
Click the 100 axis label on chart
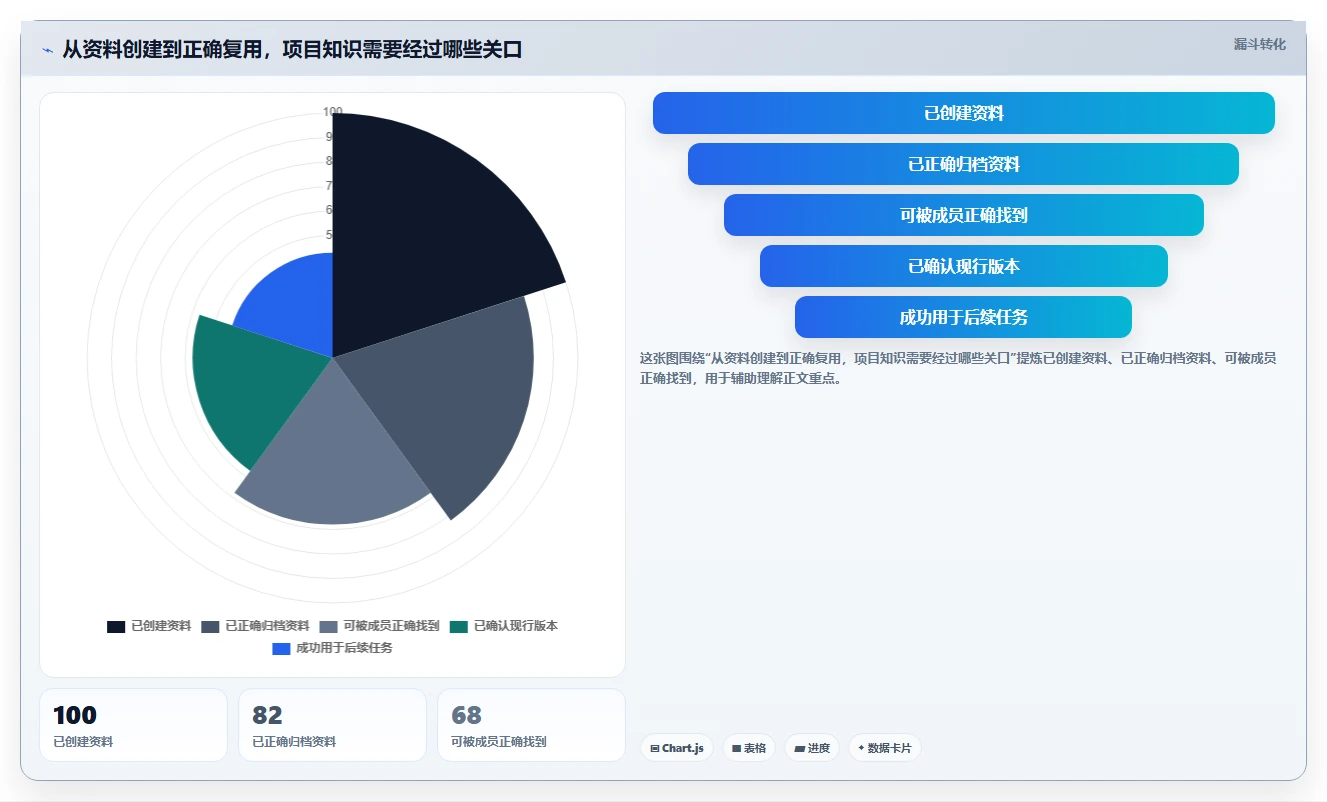[x=333, y=112]
